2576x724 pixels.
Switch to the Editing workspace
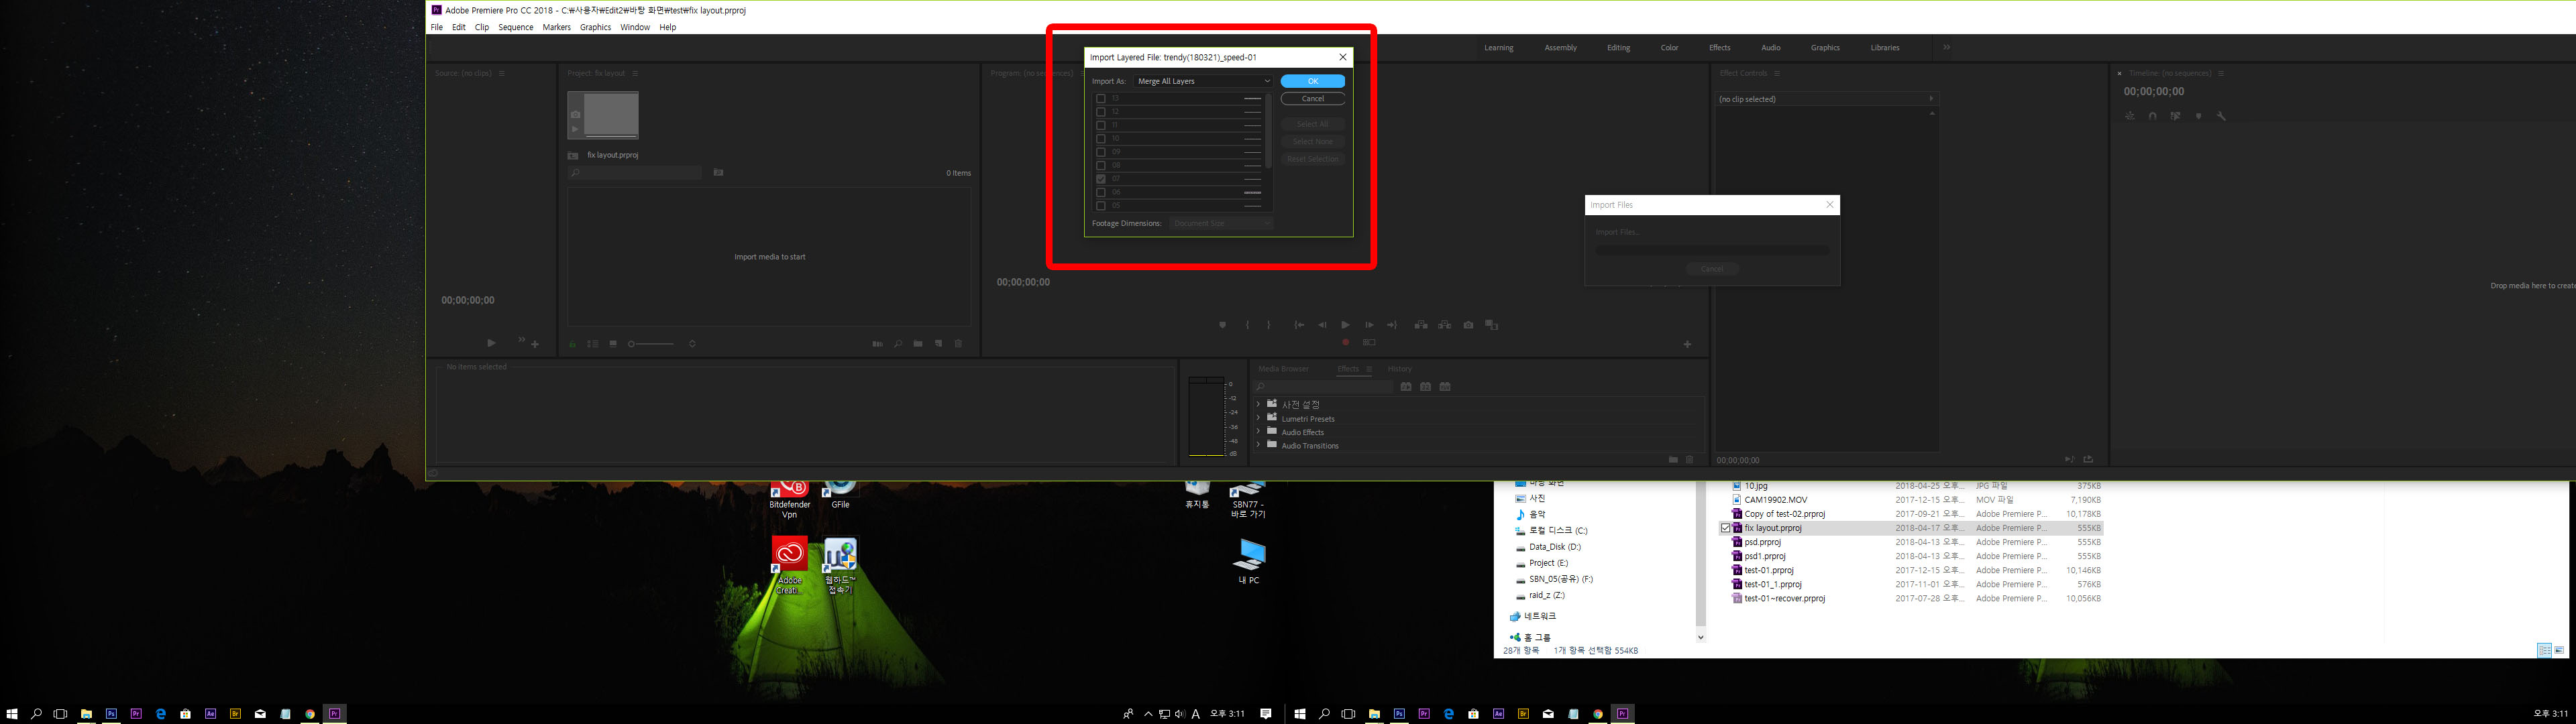[x=1618, y=48]
